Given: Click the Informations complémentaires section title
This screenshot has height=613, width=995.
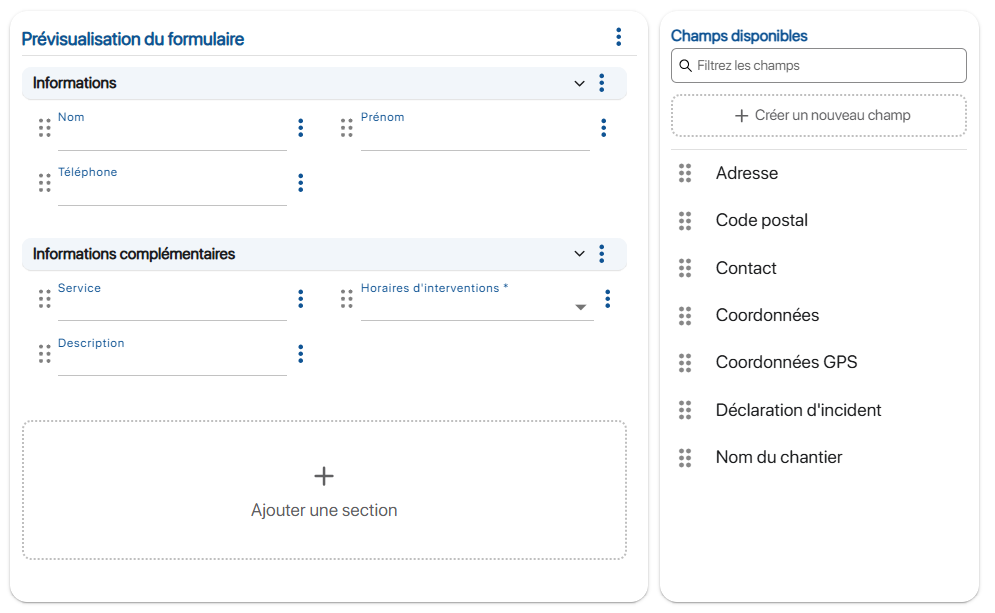Looking at the screenshot, I should [134, 254].
